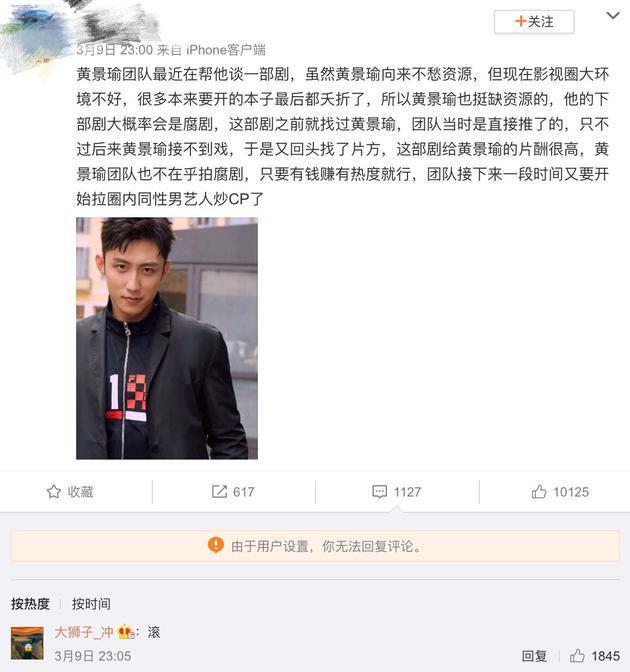The width and height of the screenshot is (630, 672).
Task: Click the membership badge next to username
Action: click(126, 632)
